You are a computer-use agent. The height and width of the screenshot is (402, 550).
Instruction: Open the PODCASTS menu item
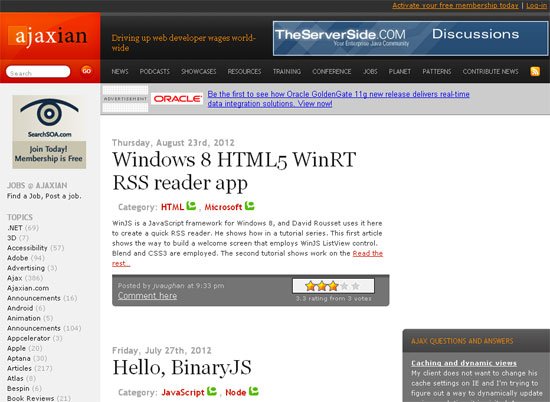pos(155,72)
